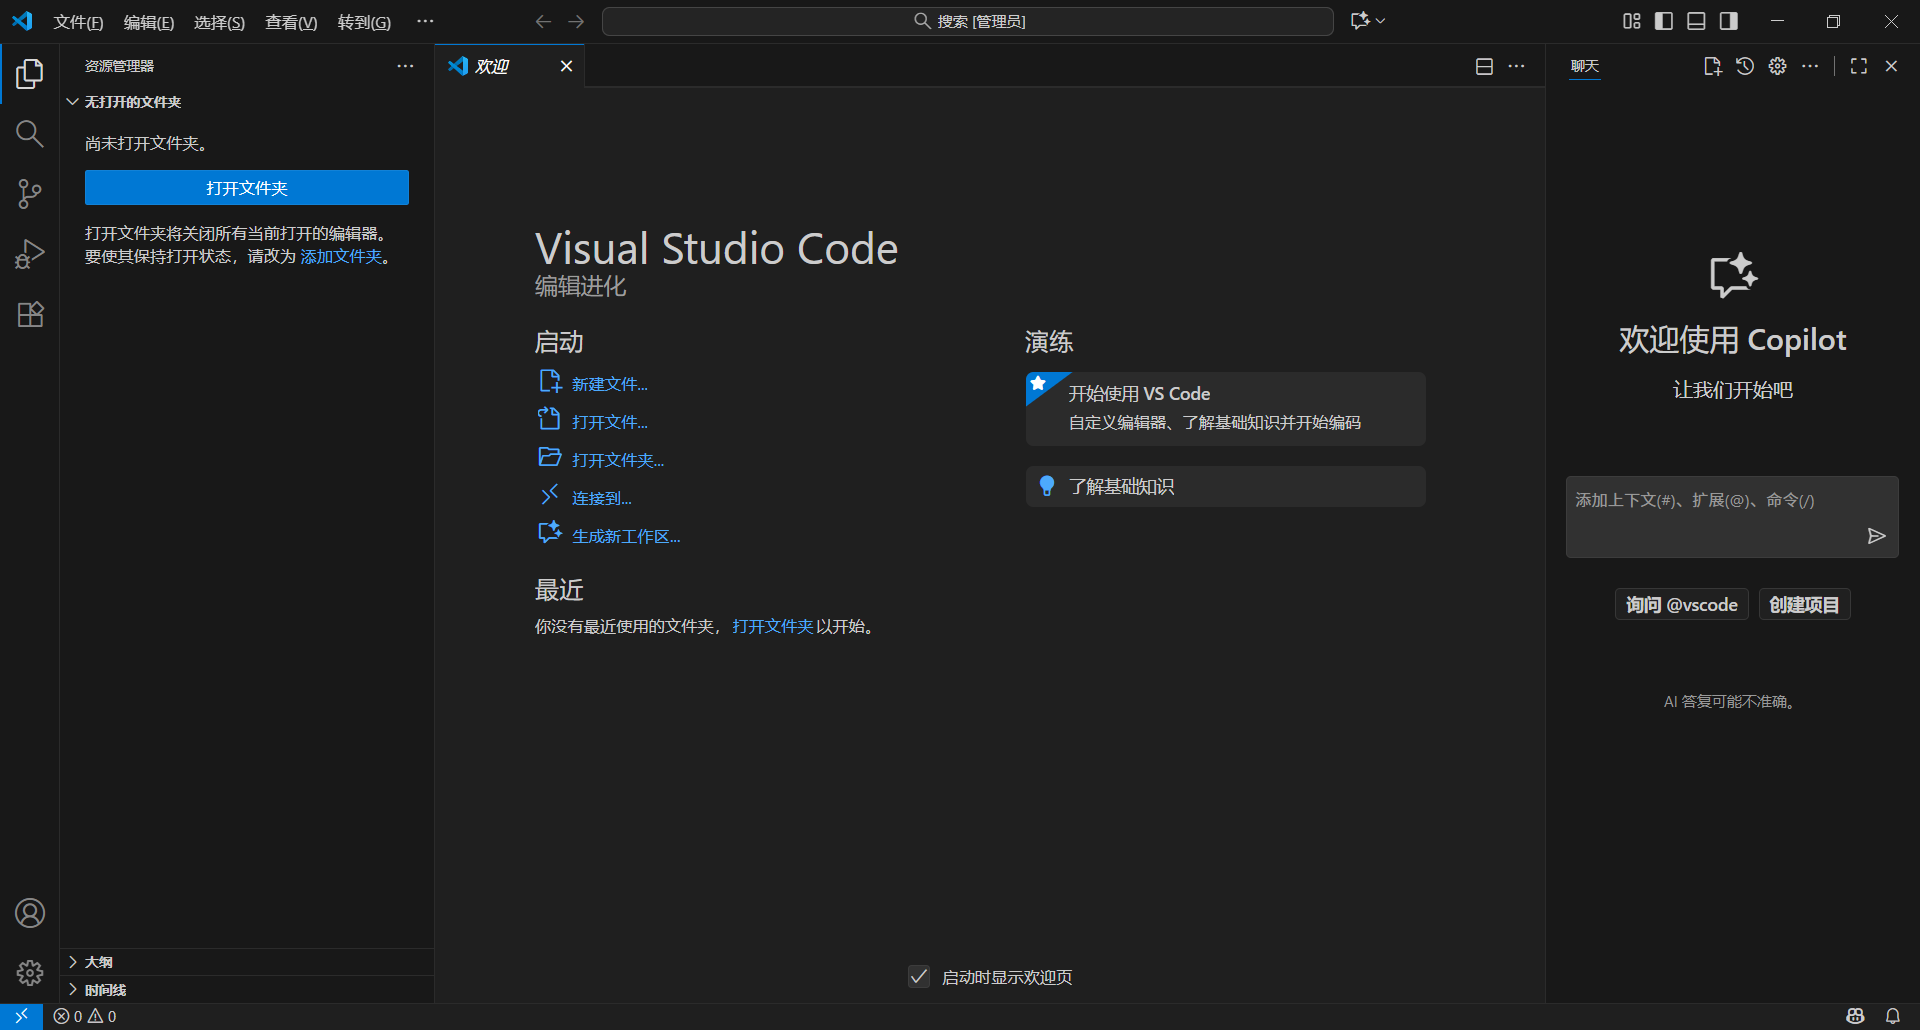Image resolution: width=1920 pixels, height=1030 pixels.
Task: Click the blue Open Folder button
Action: [x=247, y=187]
